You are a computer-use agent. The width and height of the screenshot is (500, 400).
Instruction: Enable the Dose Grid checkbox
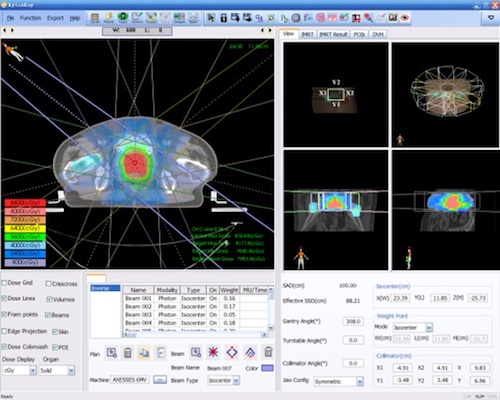(4, 283)
